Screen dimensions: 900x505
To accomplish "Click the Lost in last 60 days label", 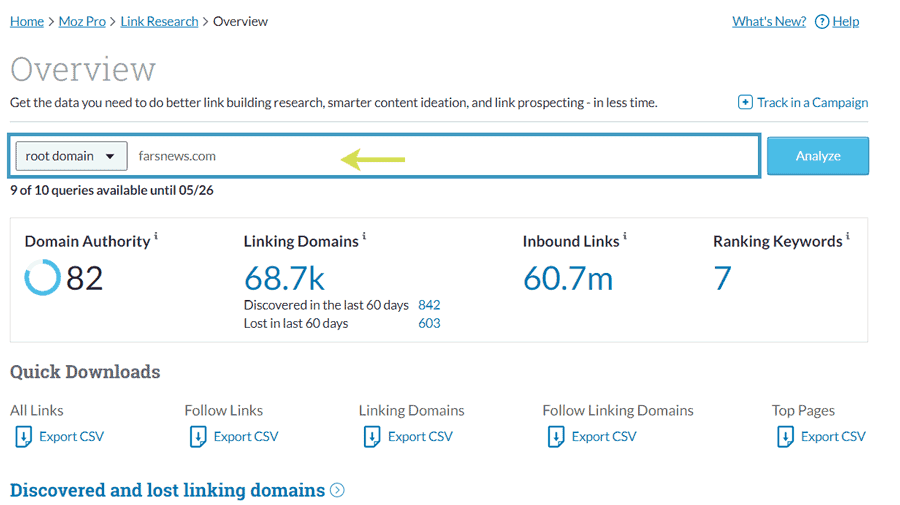I will pyautogui.click(x=296, y=323).
